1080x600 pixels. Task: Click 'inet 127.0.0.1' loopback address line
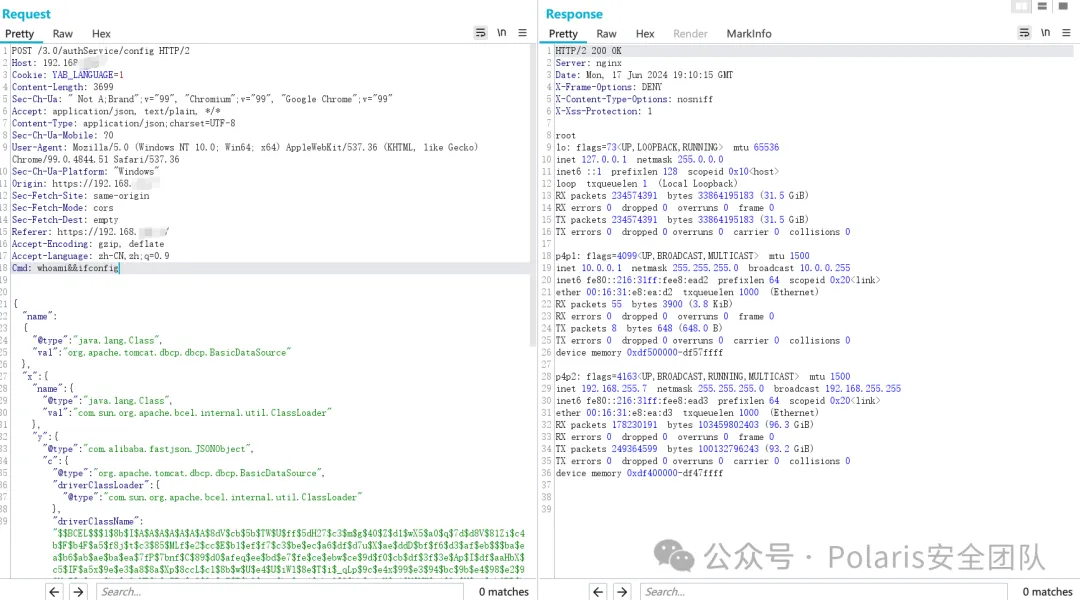(639, 159)
